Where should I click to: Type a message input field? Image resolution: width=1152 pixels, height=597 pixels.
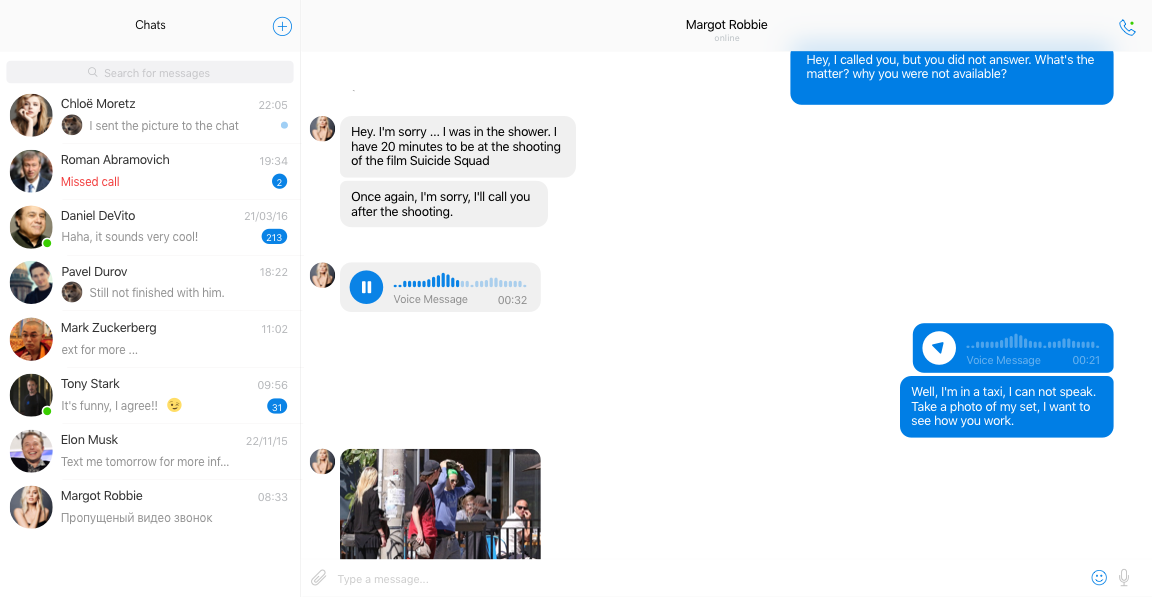[x=700, y=579]
